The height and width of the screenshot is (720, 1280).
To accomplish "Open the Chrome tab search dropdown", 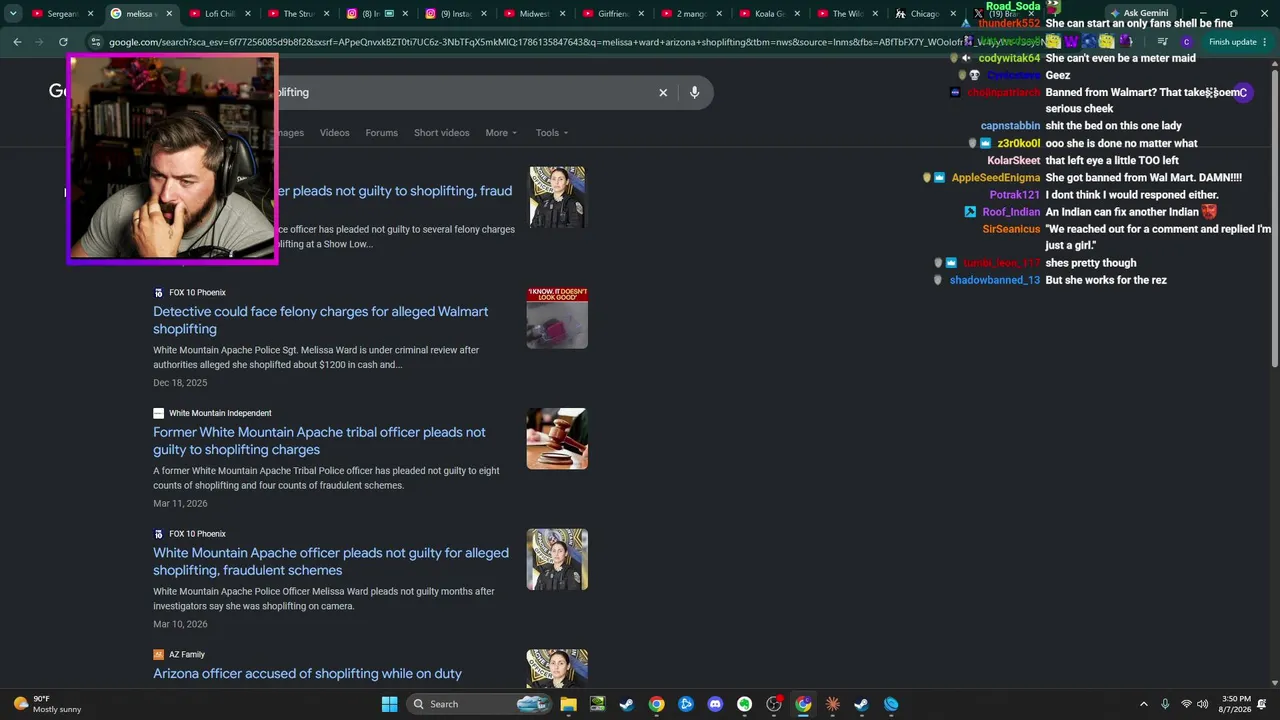I will (13, 14).
